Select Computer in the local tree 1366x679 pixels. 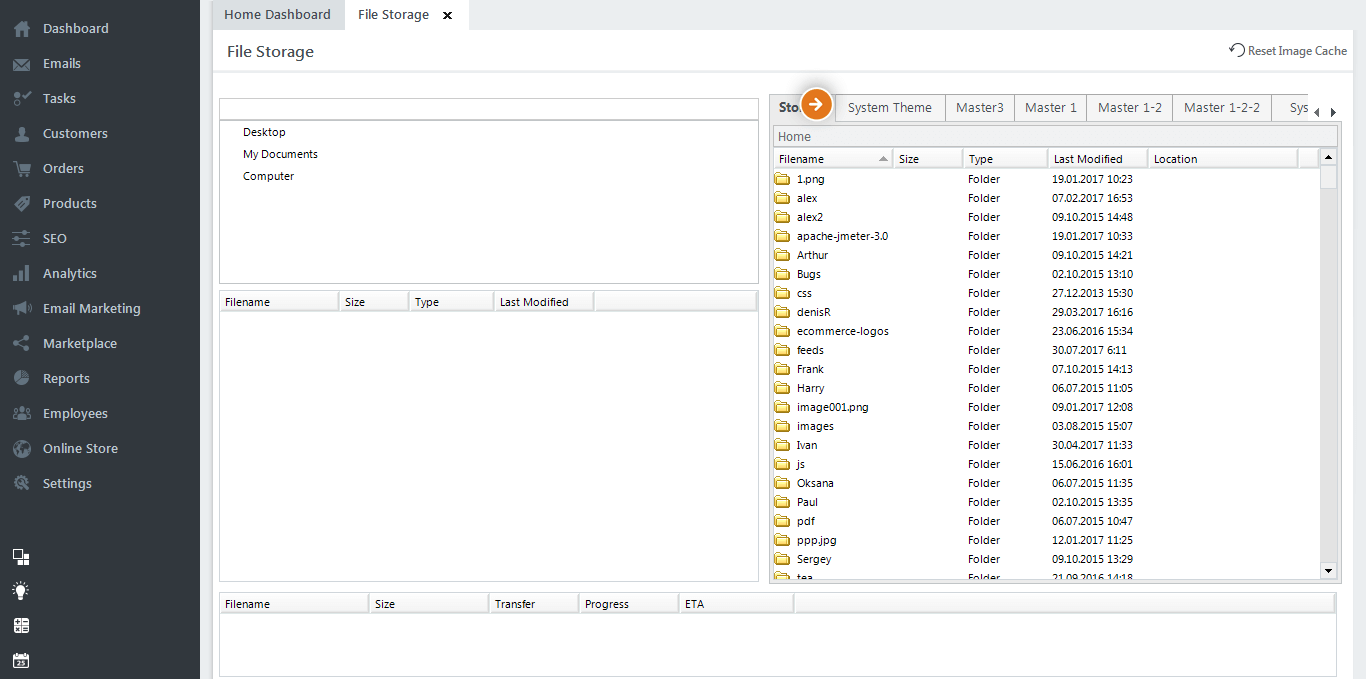click(x=268, y=176)
